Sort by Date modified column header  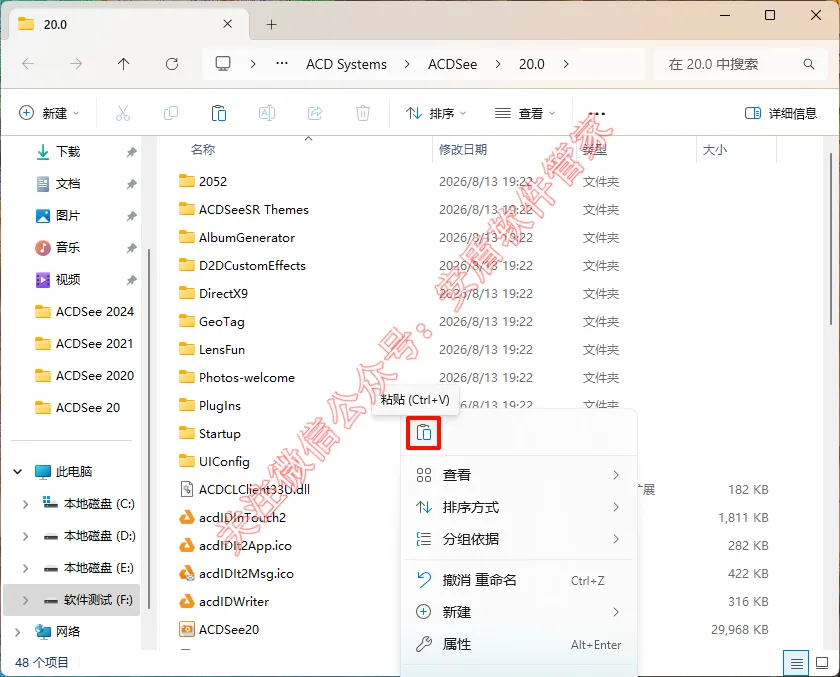(463, 150)
